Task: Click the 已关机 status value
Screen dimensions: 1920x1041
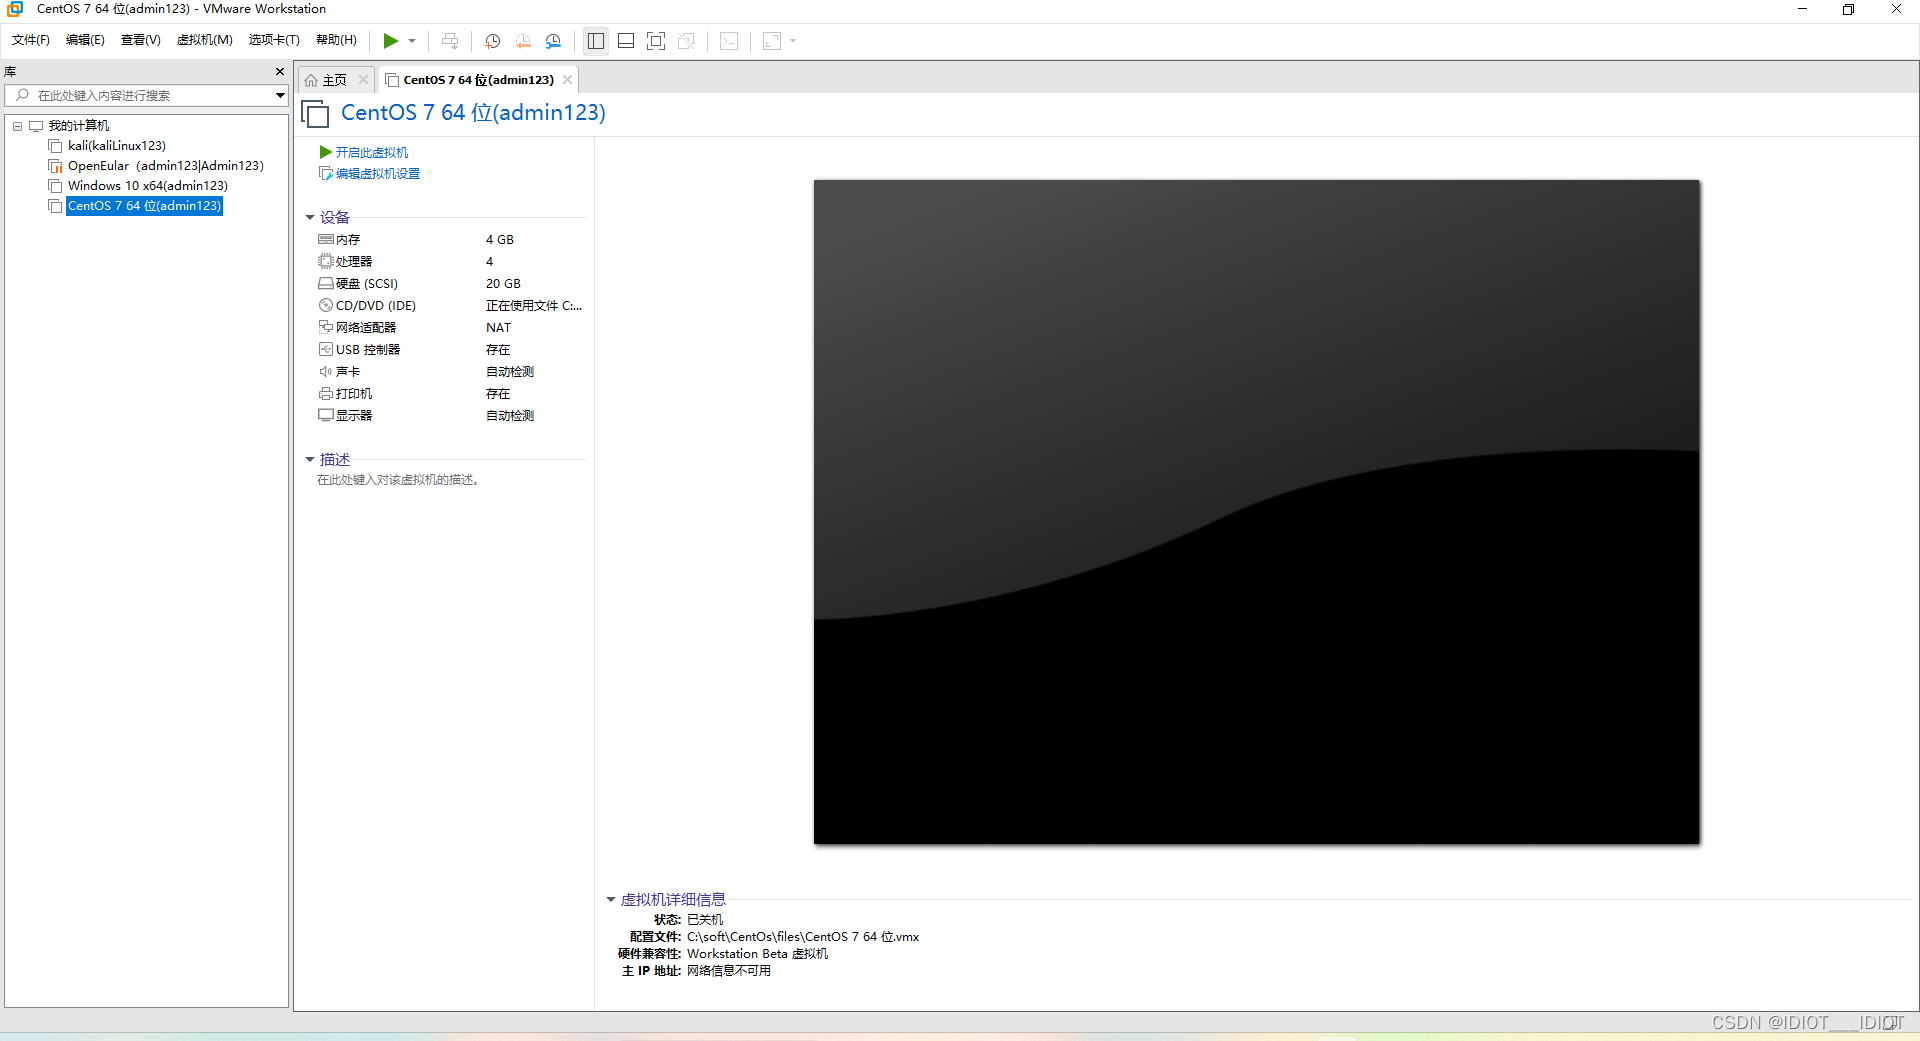Action: tap(705, 920)
